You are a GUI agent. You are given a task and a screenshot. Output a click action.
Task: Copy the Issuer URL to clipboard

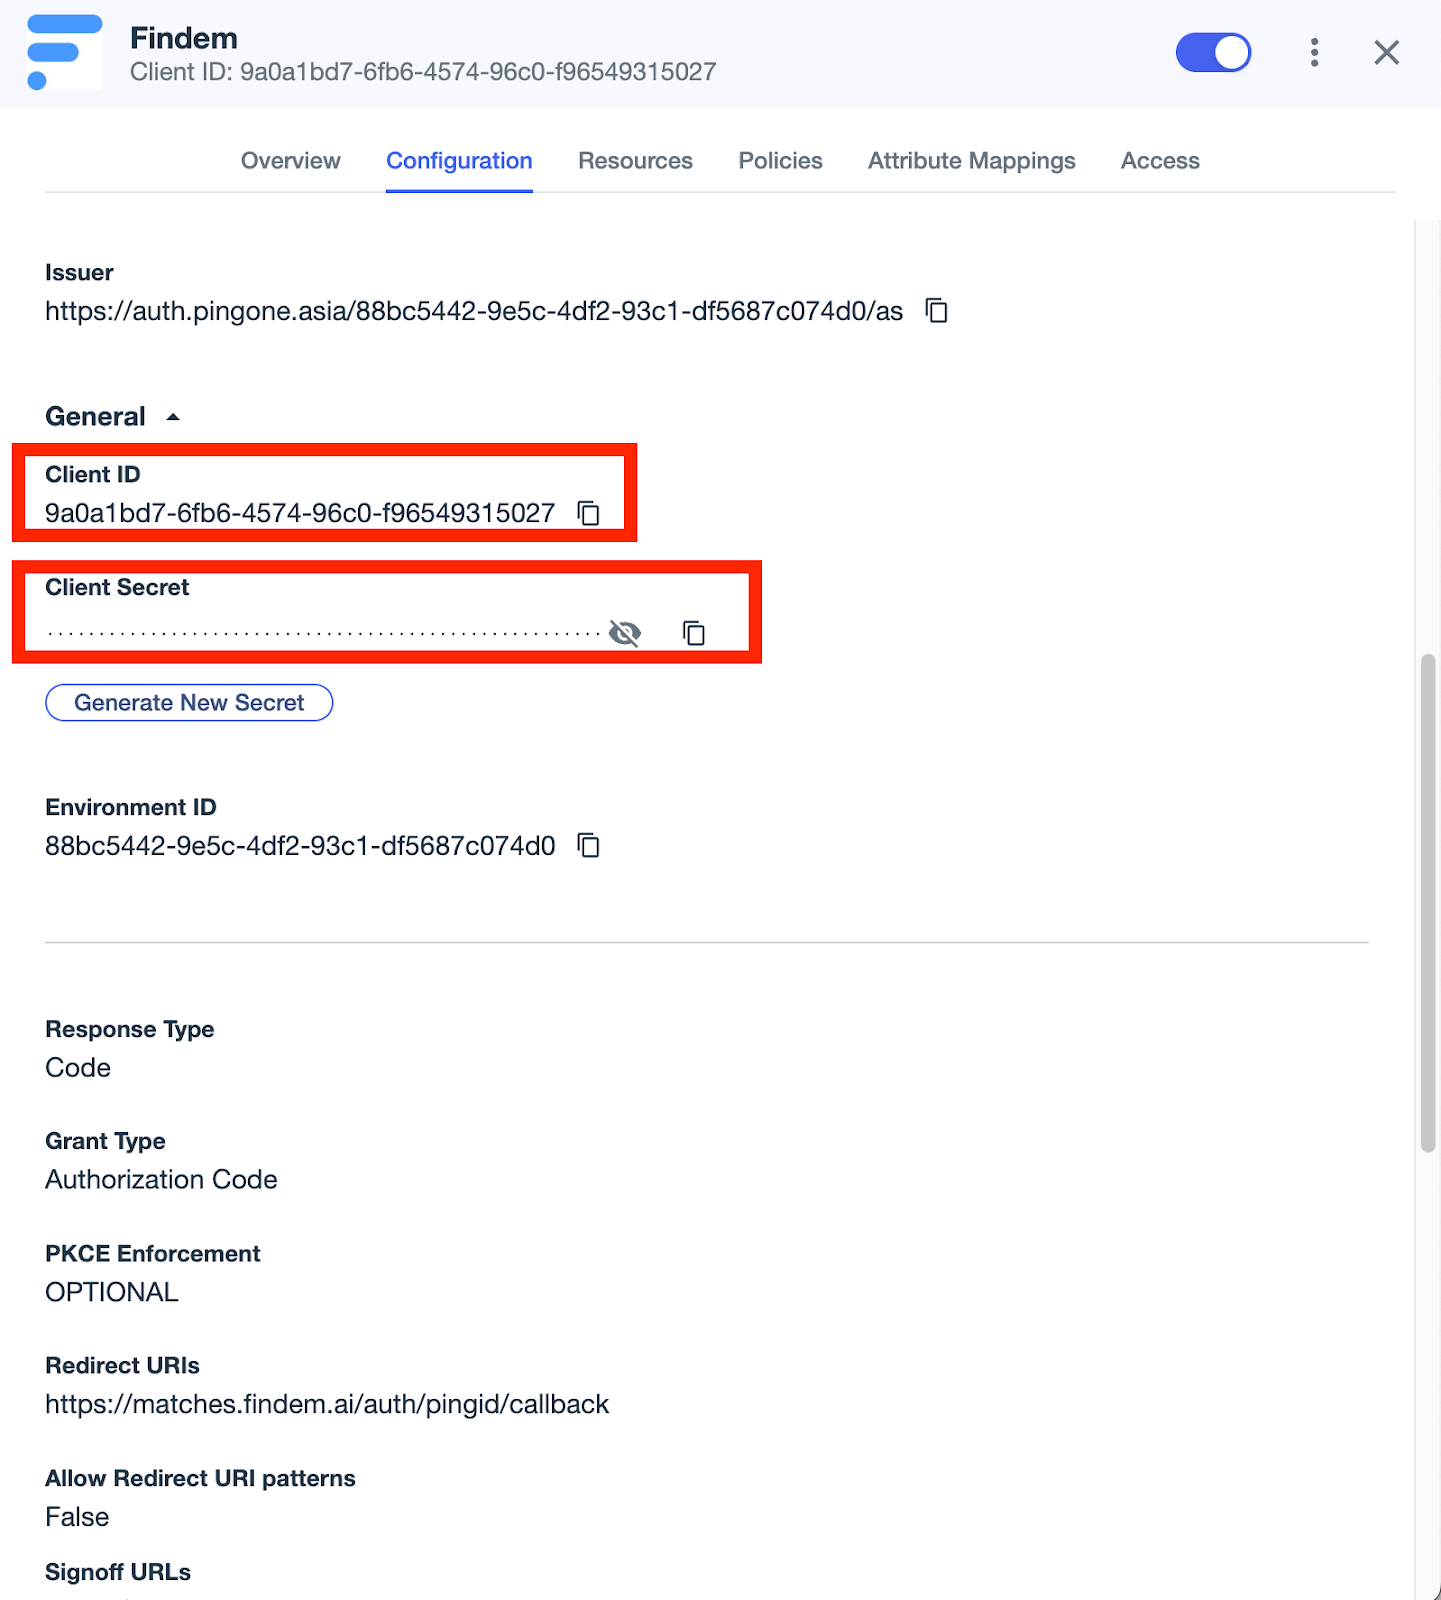click(x=937, y=311)
